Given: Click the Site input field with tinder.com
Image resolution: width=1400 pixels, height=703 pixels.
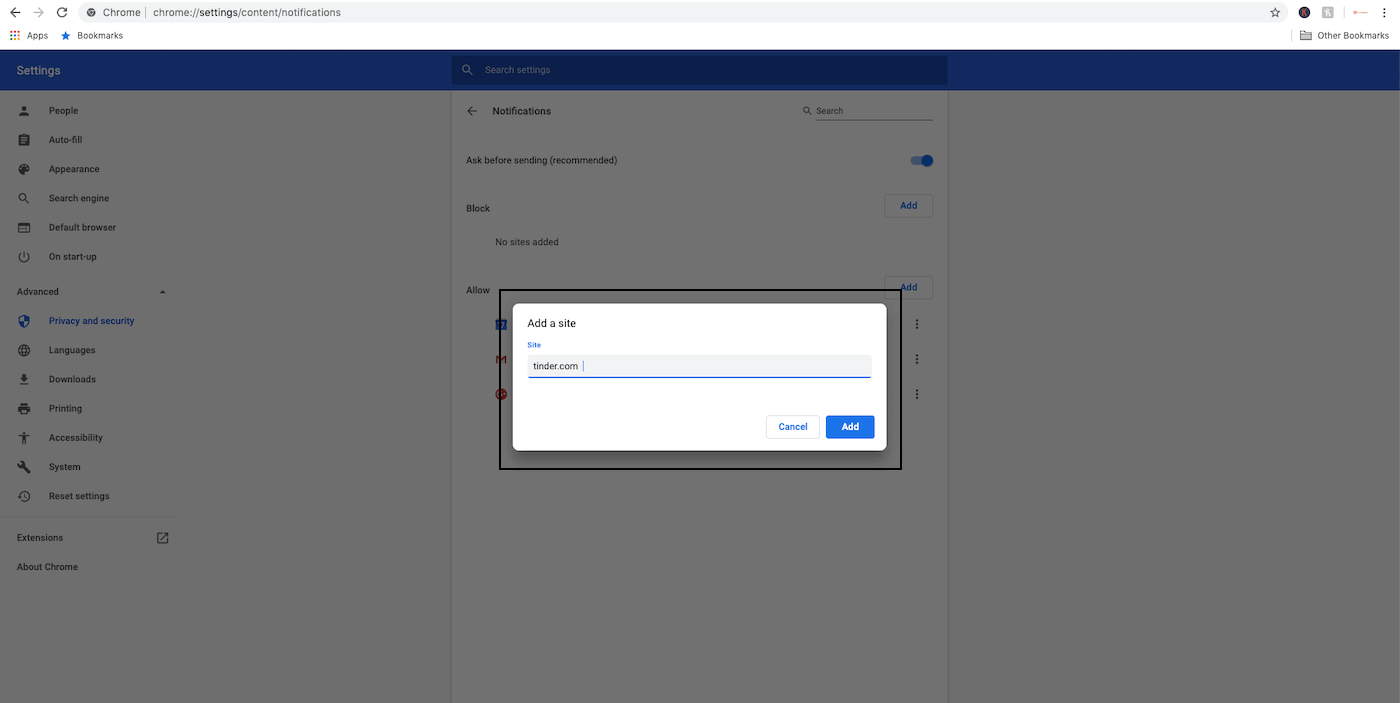Looking at the screenshot, I should (699, 366).
